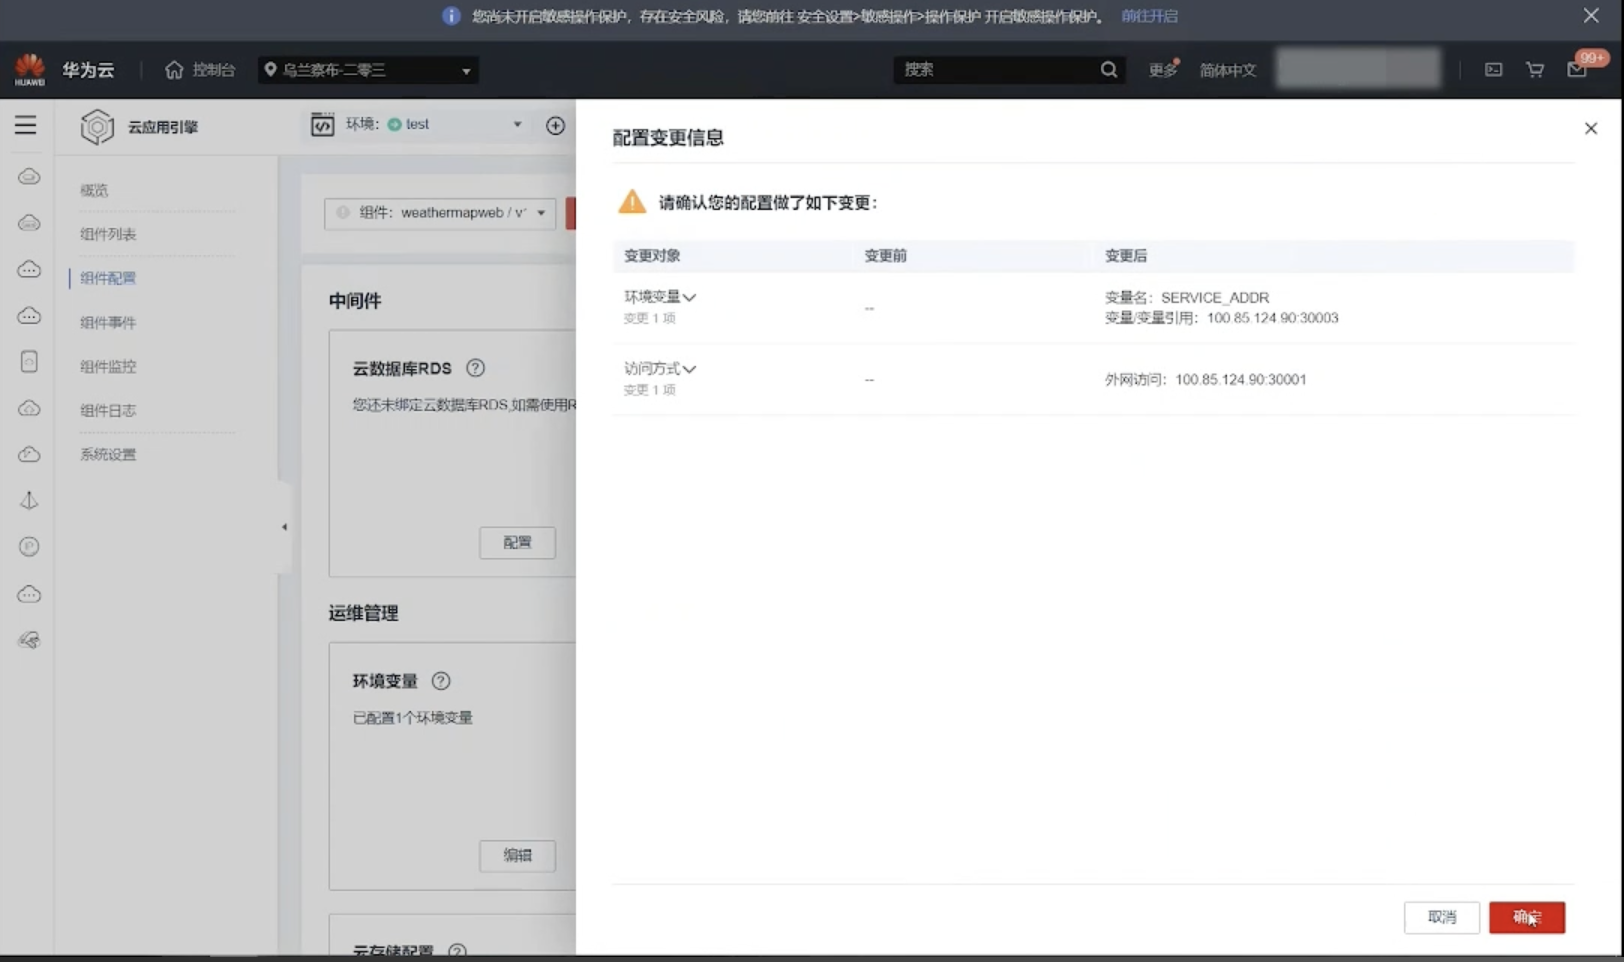Go to 概览 in side menu
Viewport: 1624px width, 962px height.
tap(94, 190)
